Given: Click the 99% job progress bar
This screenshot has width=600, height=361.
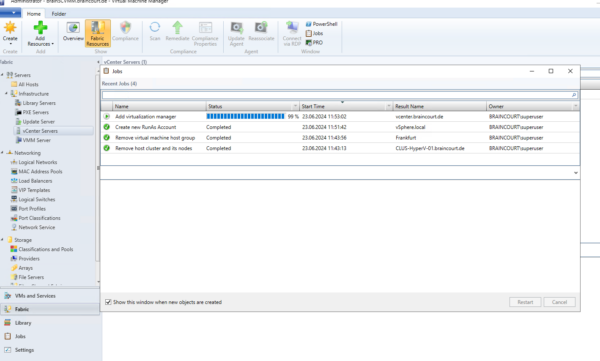Looking at the screenshot, I should click(x=245, y=116).
